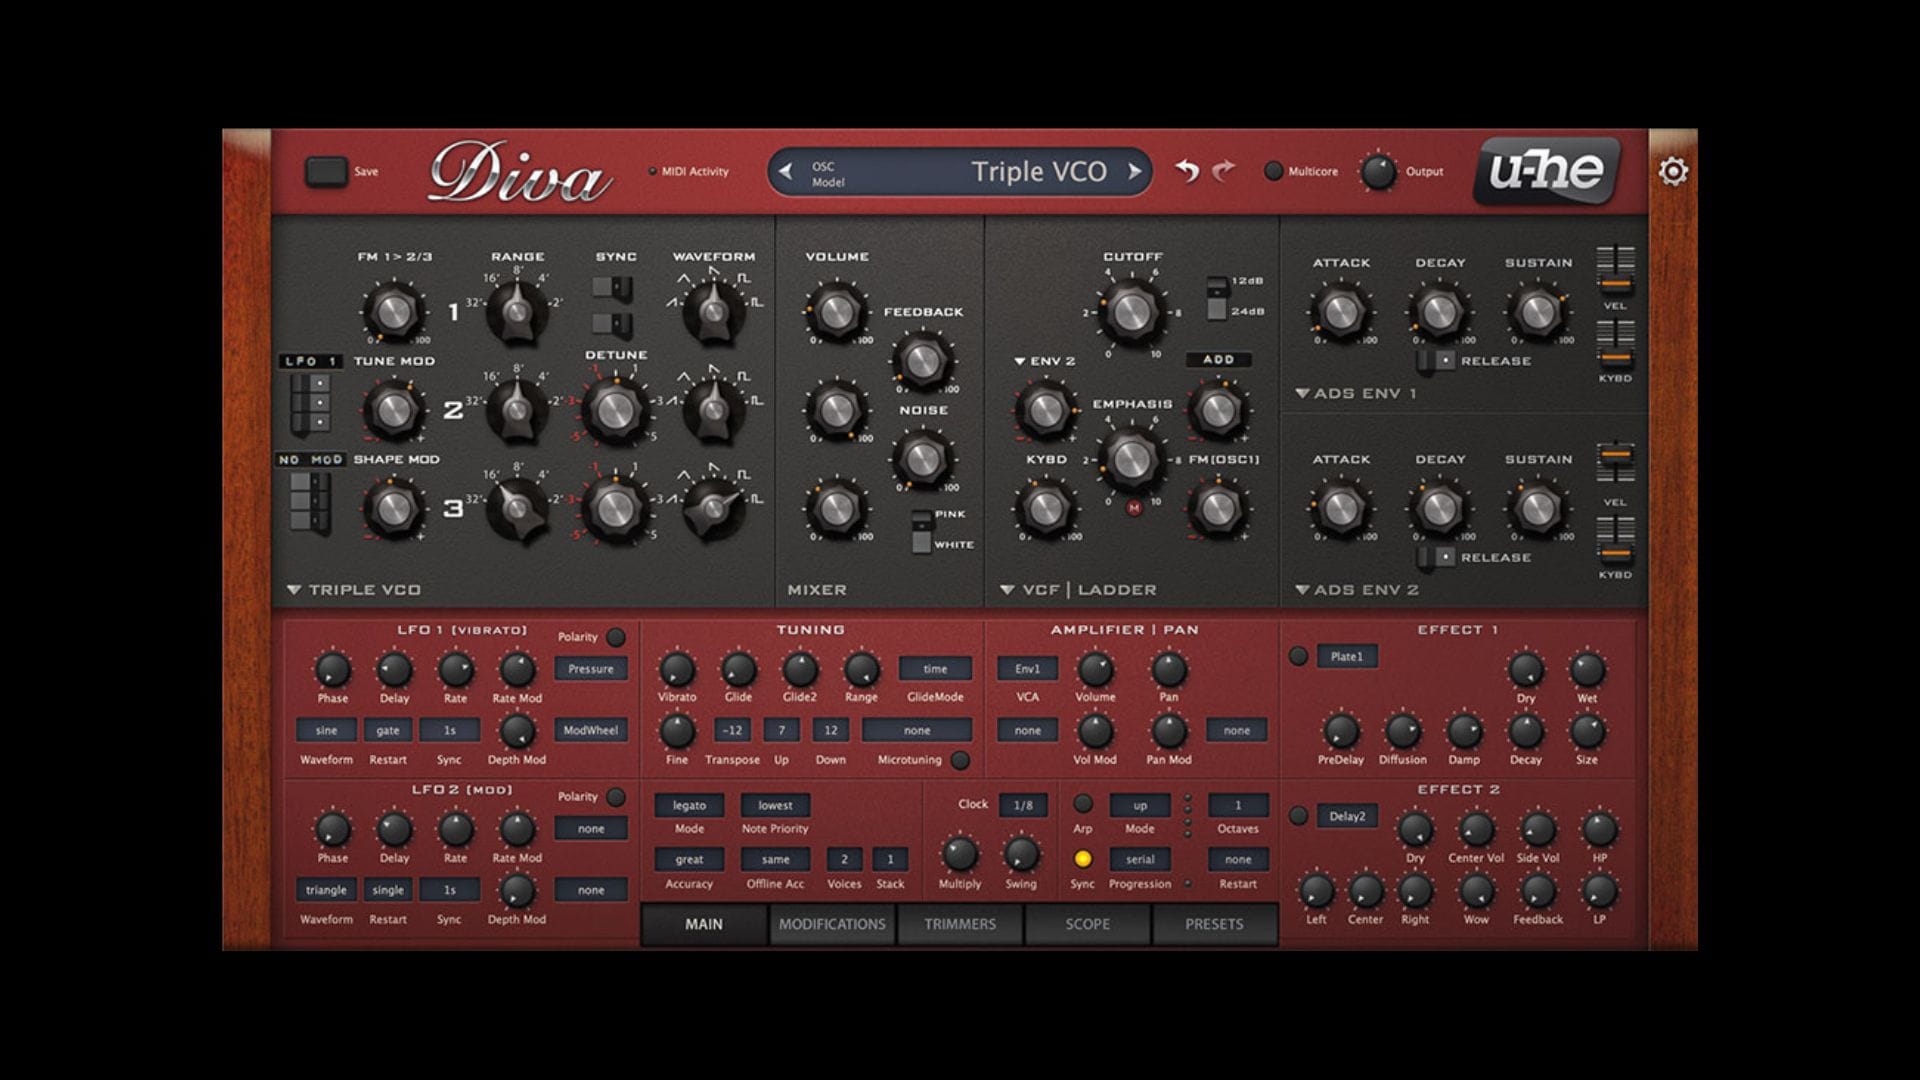The image size is (1920, 1080).
Task: Click the Save button icon
Action: click(326, 171)
